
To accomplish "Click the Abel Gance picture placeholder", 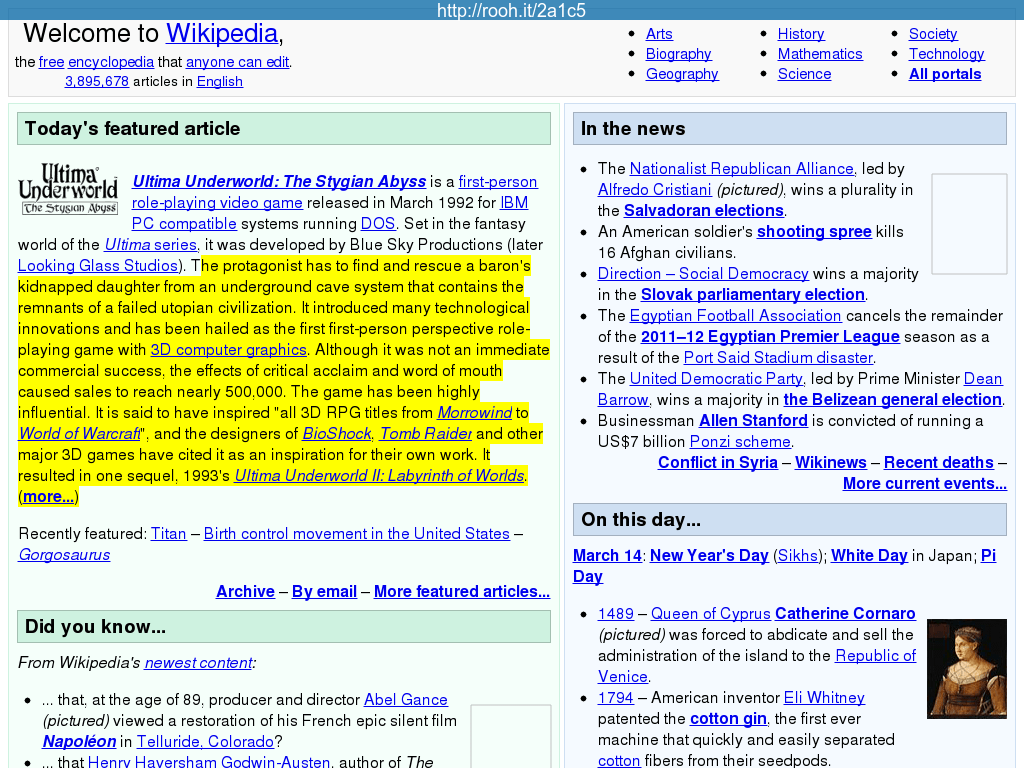I will pyautogui.click(x=510, y=735).
